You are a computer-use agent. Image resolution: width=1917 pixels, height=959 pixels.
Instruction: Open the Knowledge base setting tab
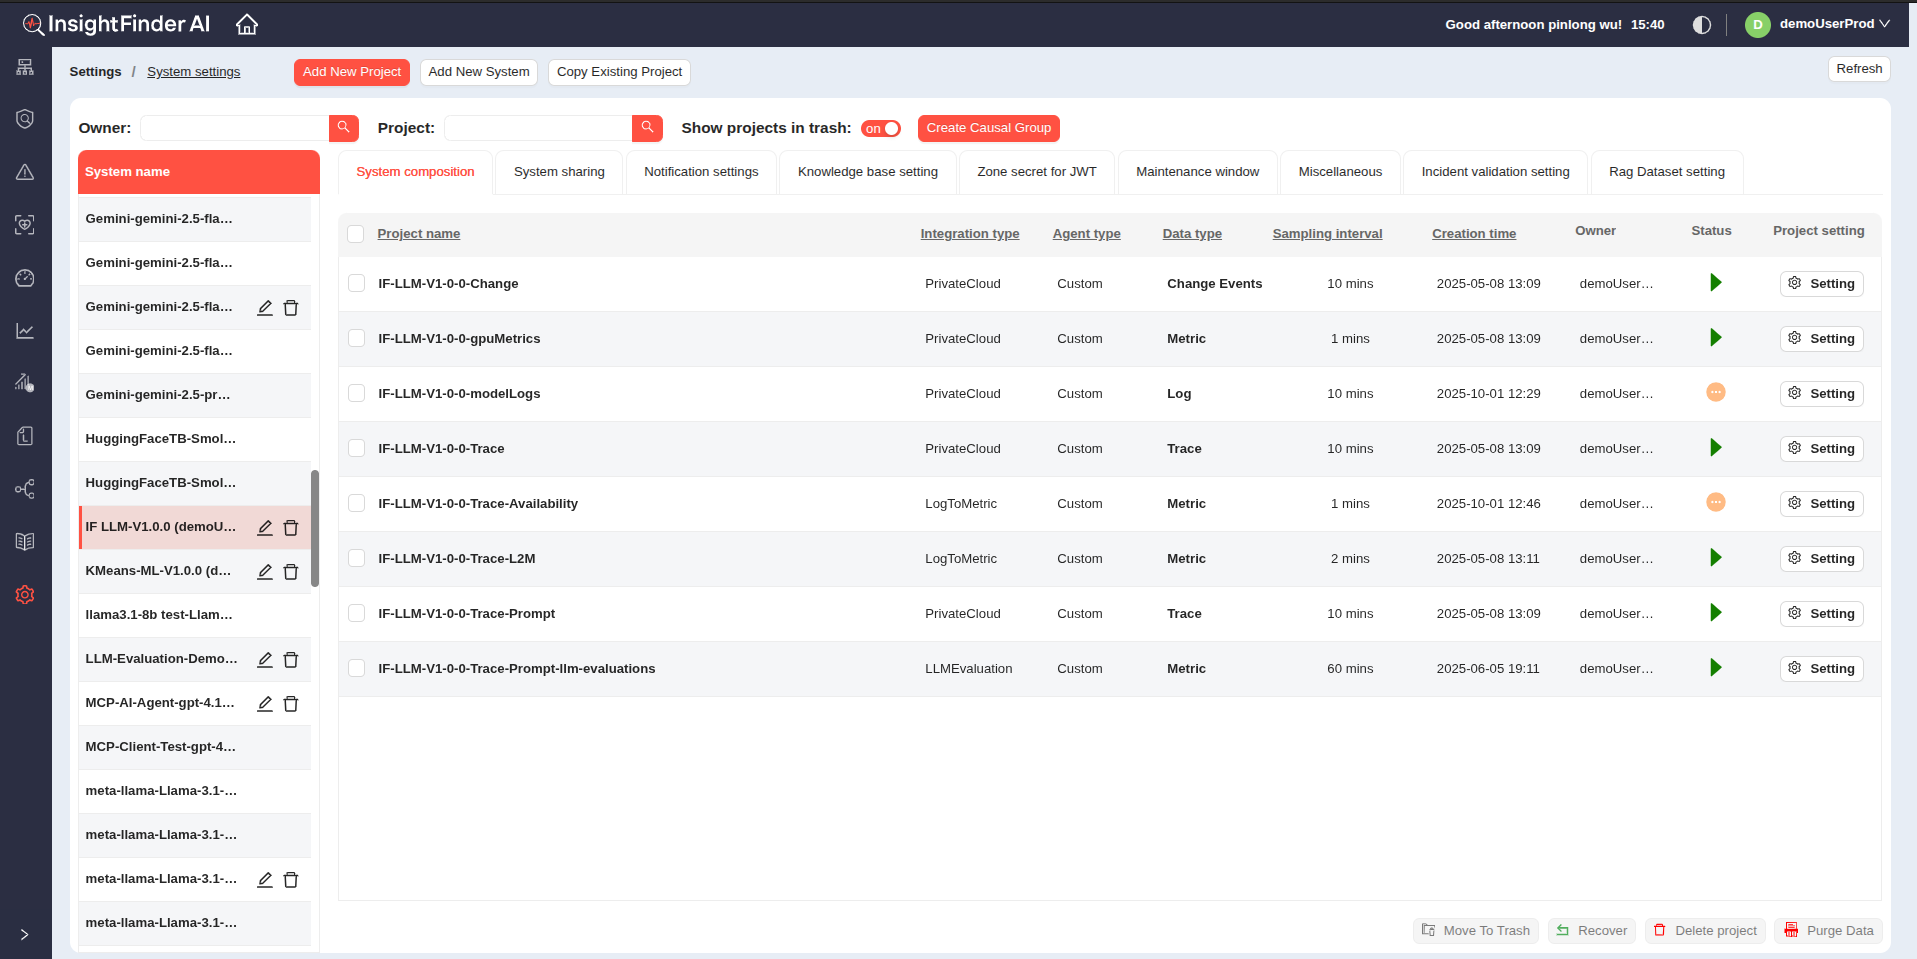click(x=867, y=172)
